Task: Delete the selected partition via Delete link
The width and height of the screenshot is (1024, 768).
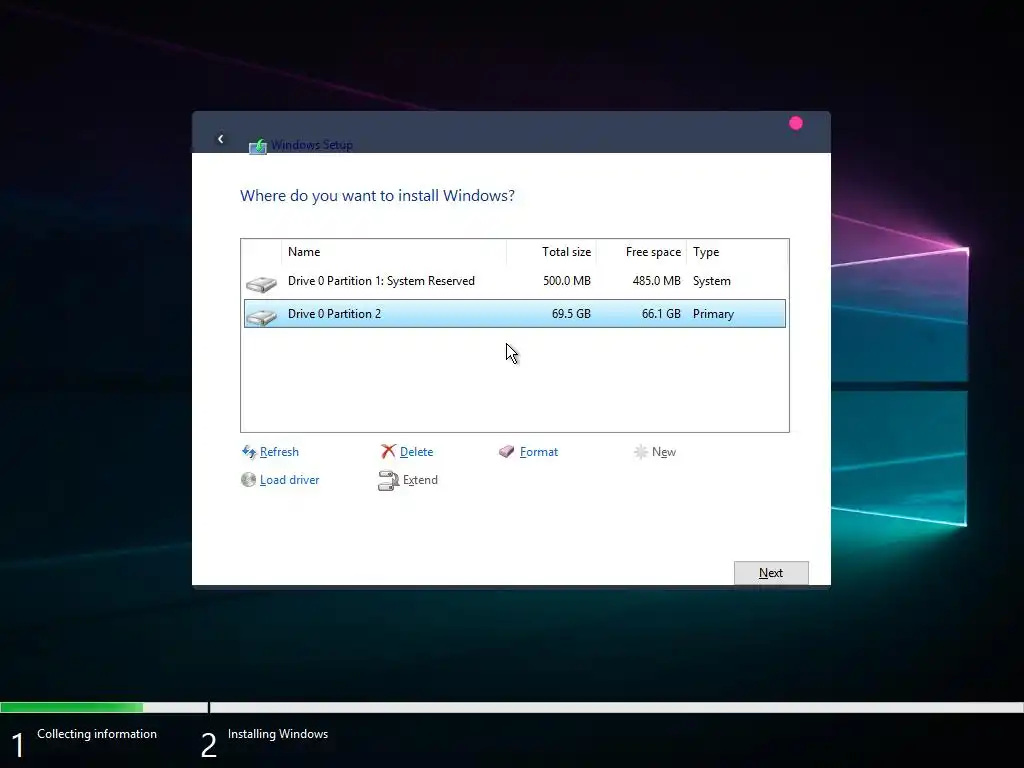Action: 416,452
